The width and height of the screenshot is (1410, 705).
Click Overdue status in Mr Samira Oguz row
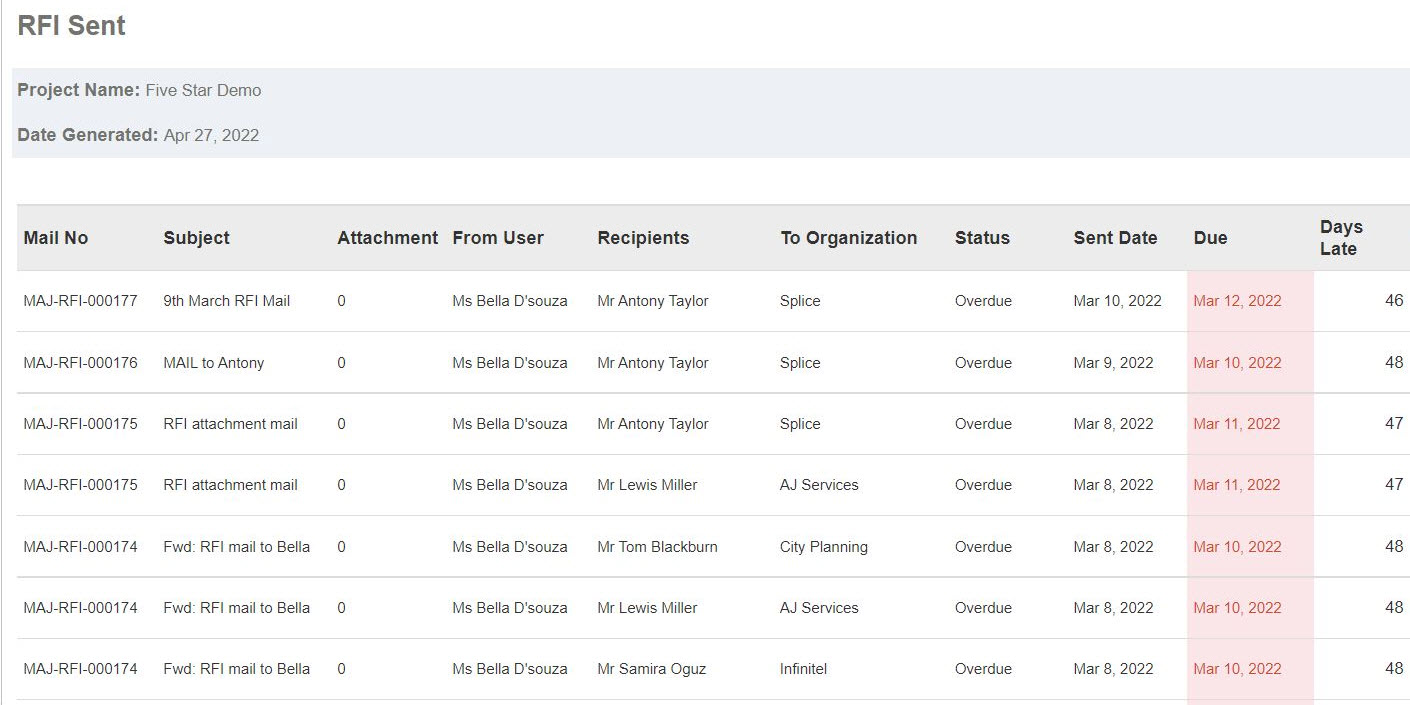point(983,669)
